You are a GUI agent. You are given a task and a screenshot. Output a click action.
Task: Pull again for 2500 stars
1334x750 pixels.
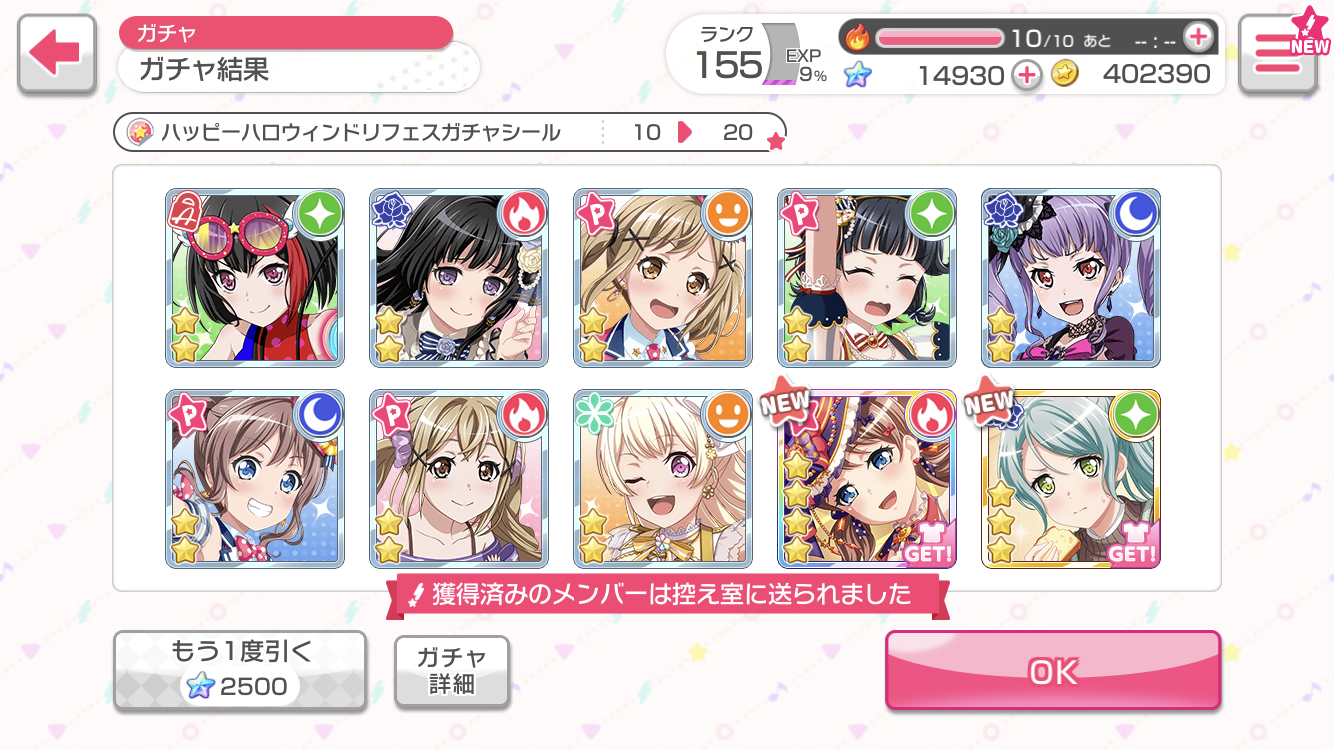(x=240, y=670)
